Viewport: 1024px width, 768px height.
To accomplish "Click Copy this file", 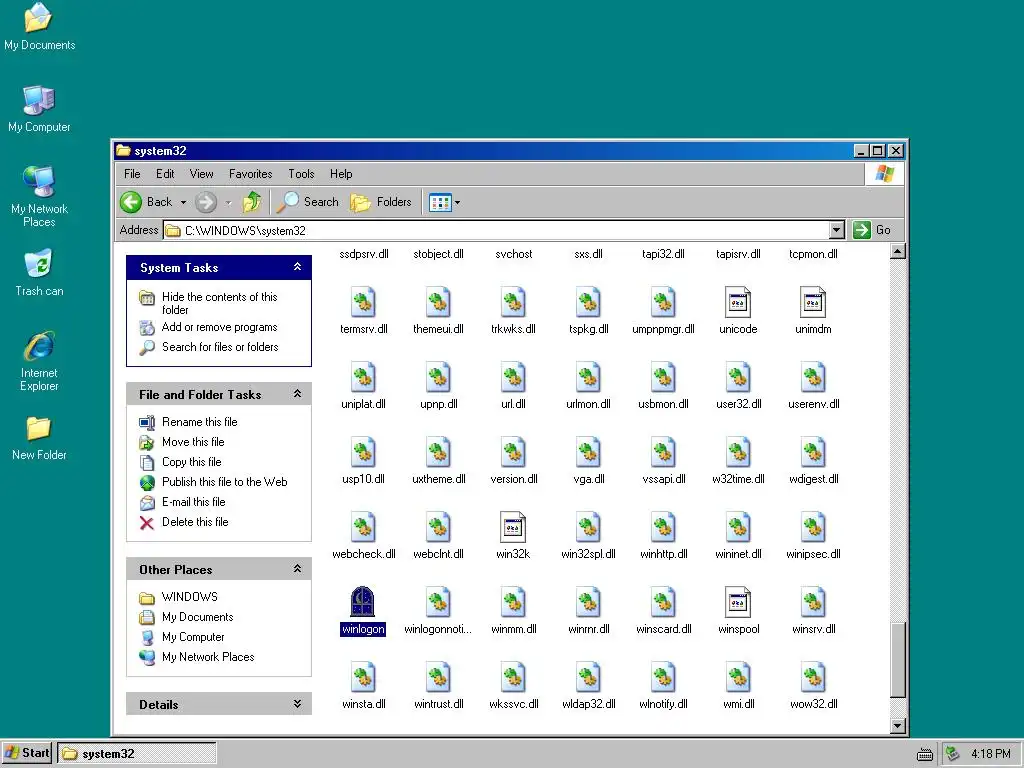I will [191, 462].
